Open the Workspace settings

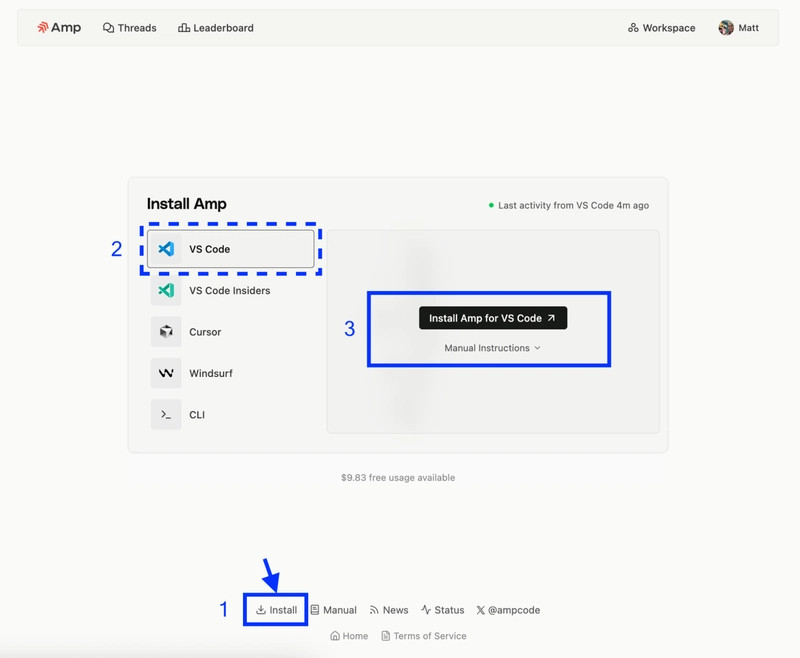(x=661, y=28)
